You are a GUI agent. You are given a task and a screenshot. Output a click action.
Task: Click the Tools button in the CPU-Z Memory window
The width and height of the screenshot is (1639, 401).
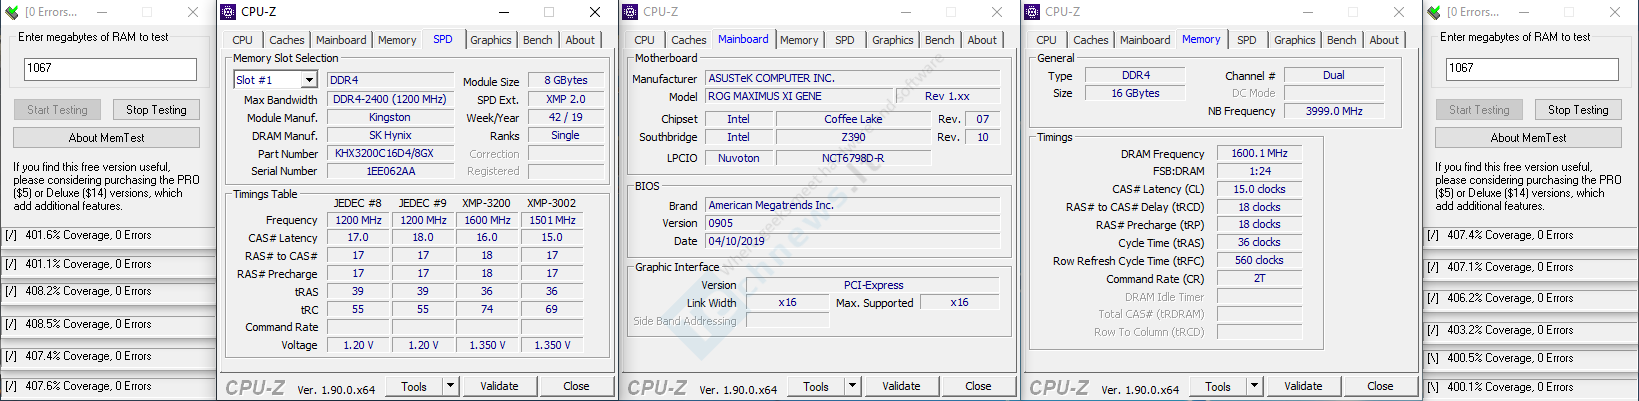(x=1218, y=386)
